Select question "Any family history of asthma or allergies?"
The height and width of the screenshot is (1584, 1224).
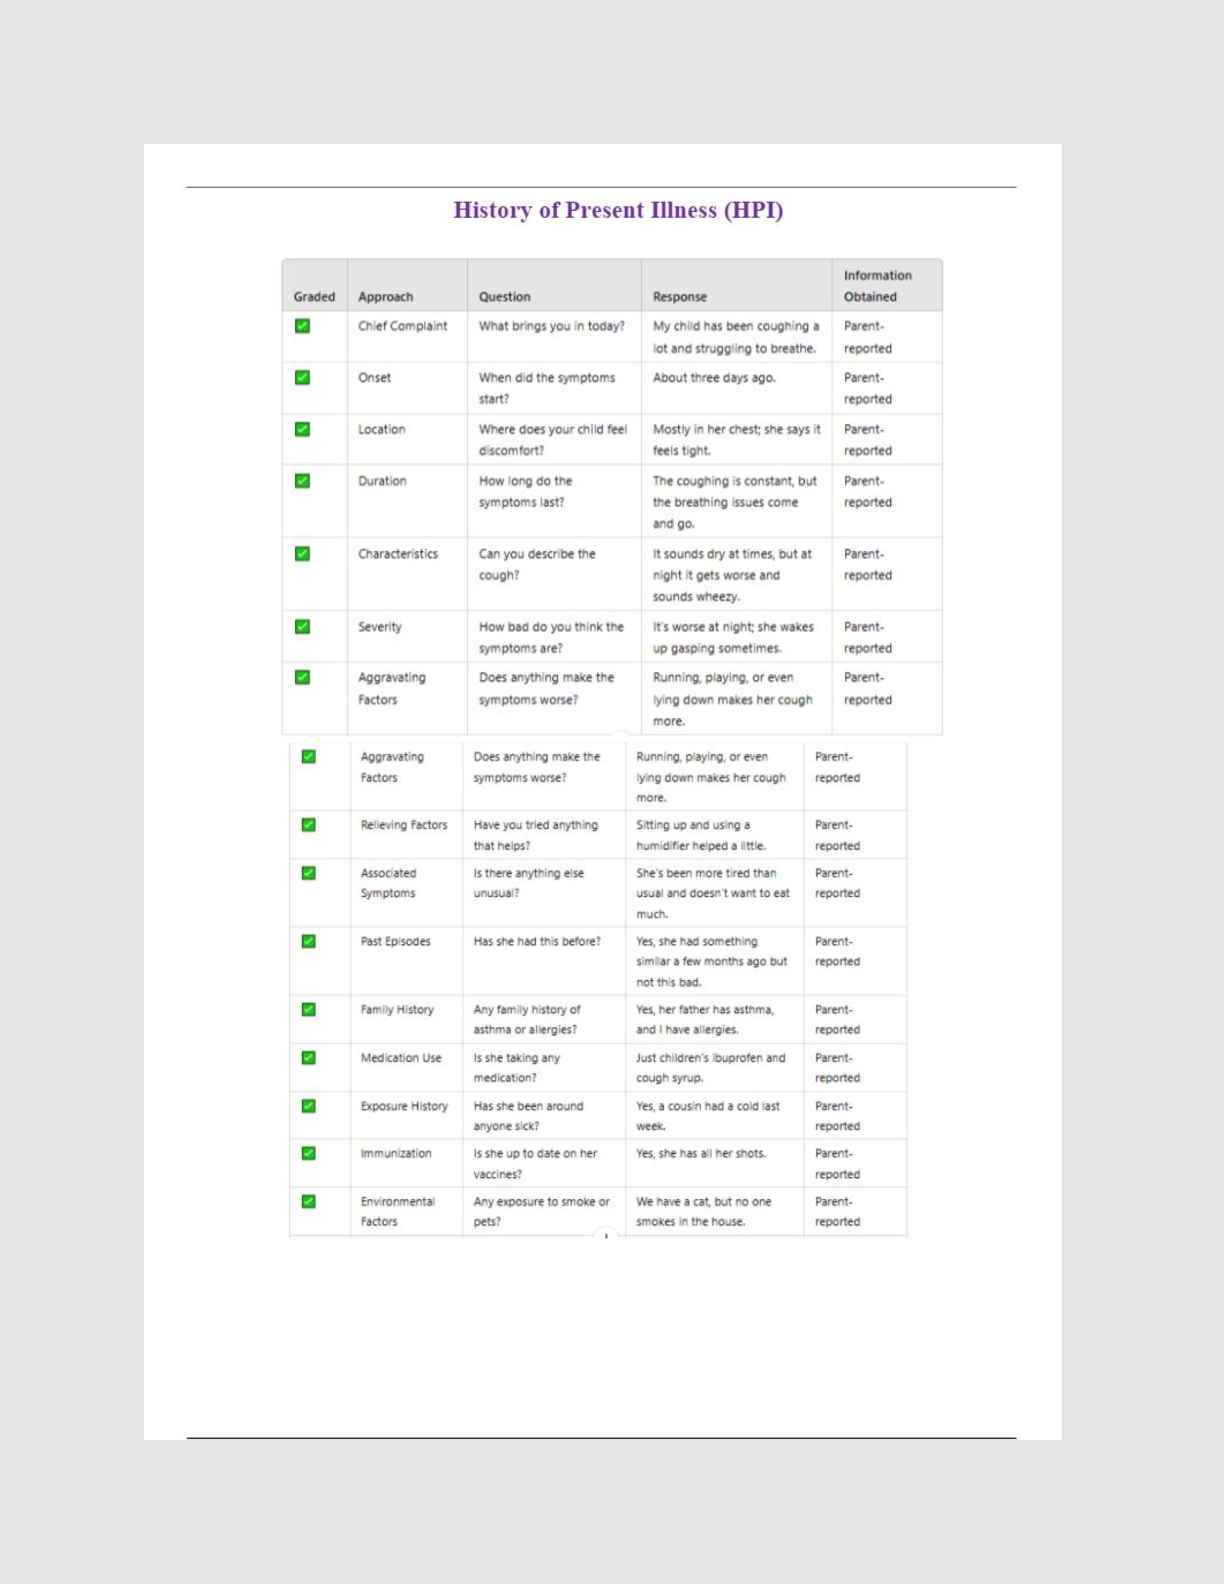[527, 1020]
